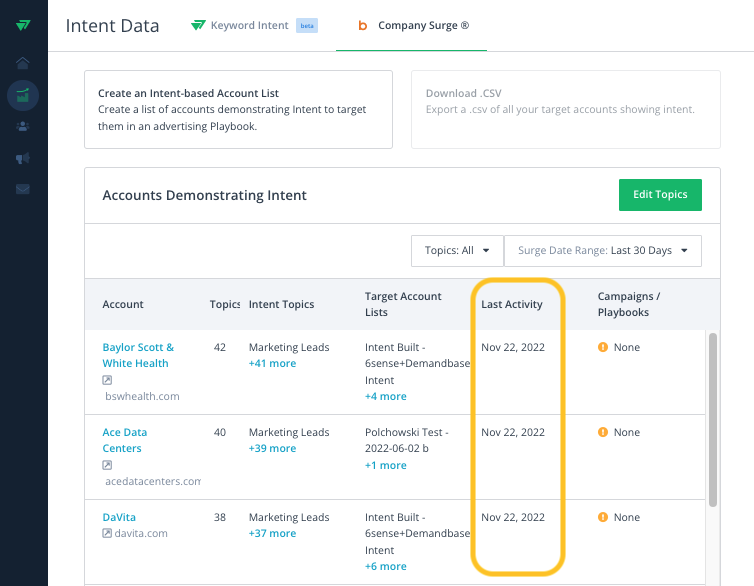754x586 pixels.
Task: Open the Topics: All dropdown
Action: 457,251
